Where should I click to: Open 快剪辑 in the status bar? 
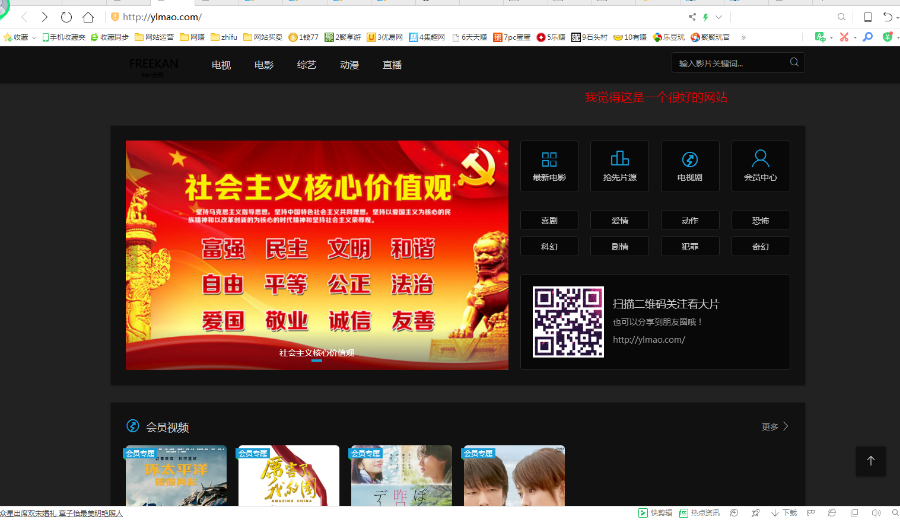(655, 513)
